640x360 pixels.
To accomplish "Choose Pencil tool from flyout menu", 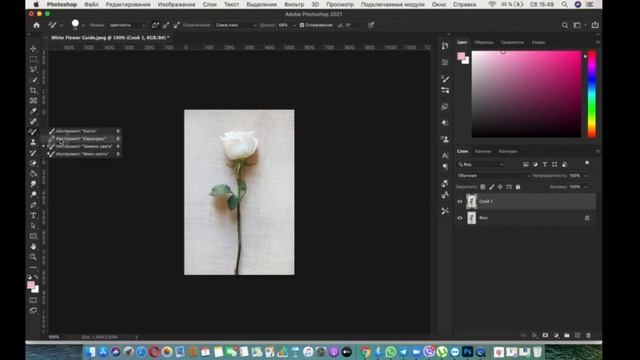I will [x=80, y=139].
